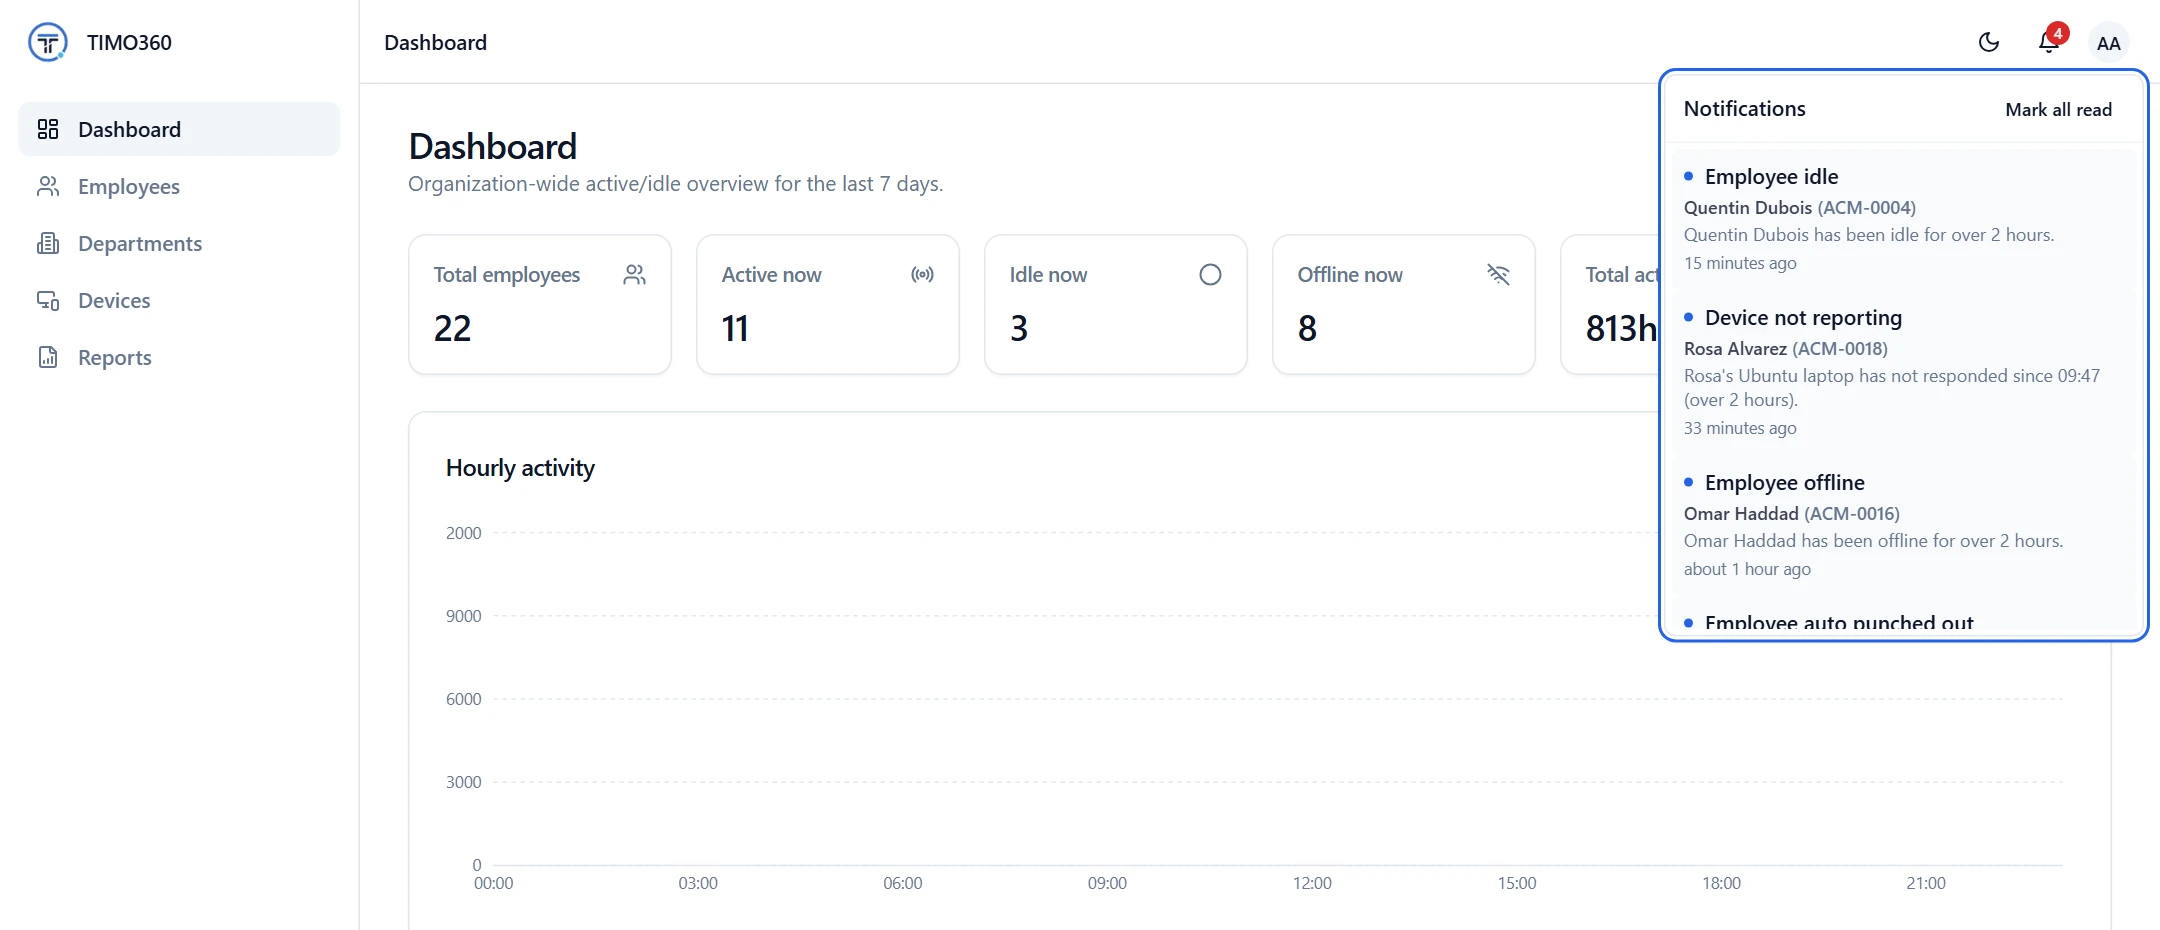
Task: Click Quentin Dubois (ACM-0004) name text
Action: 1800,207
